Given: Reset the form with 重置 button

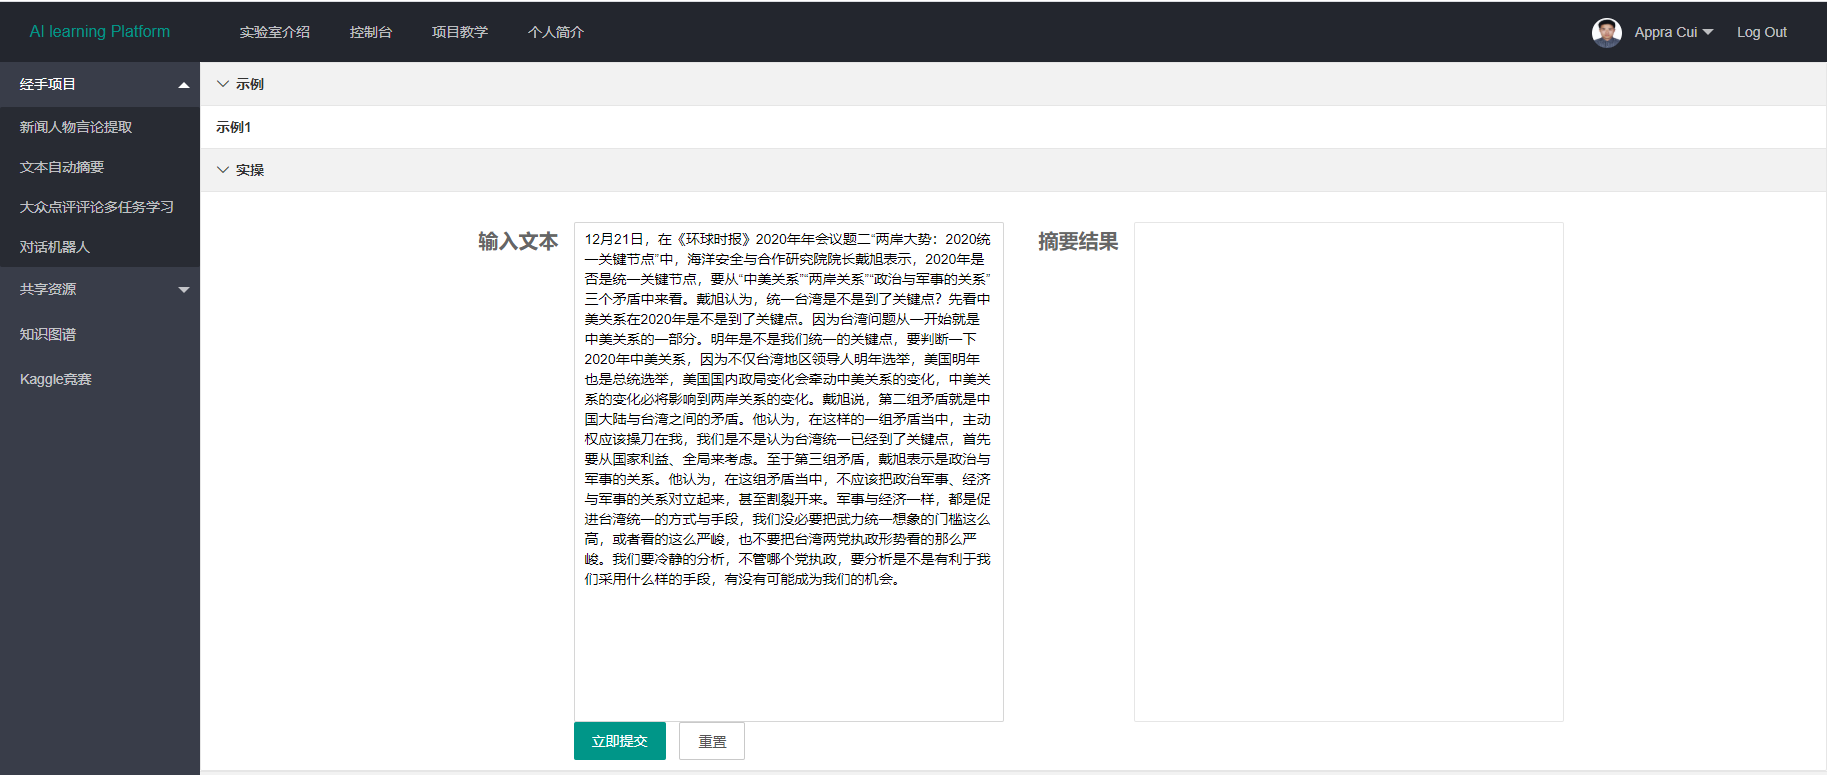Looking at the screenshot, I should pos(712,741).
